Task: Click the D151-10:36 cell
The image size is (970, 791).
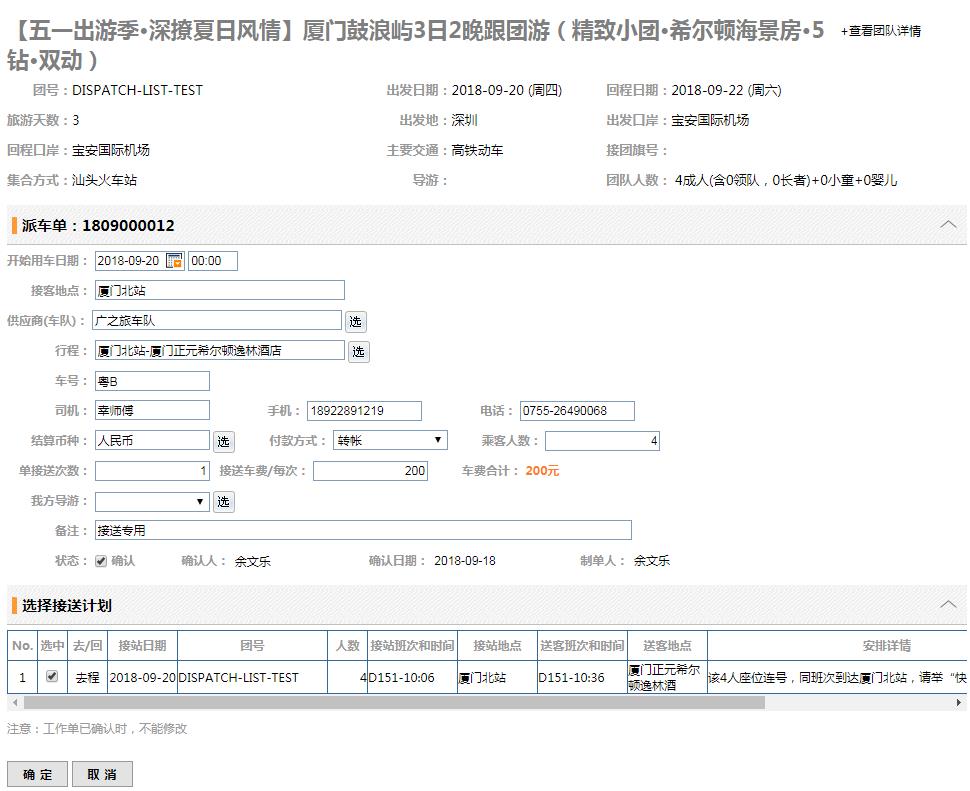Action: tap(582, 677)
